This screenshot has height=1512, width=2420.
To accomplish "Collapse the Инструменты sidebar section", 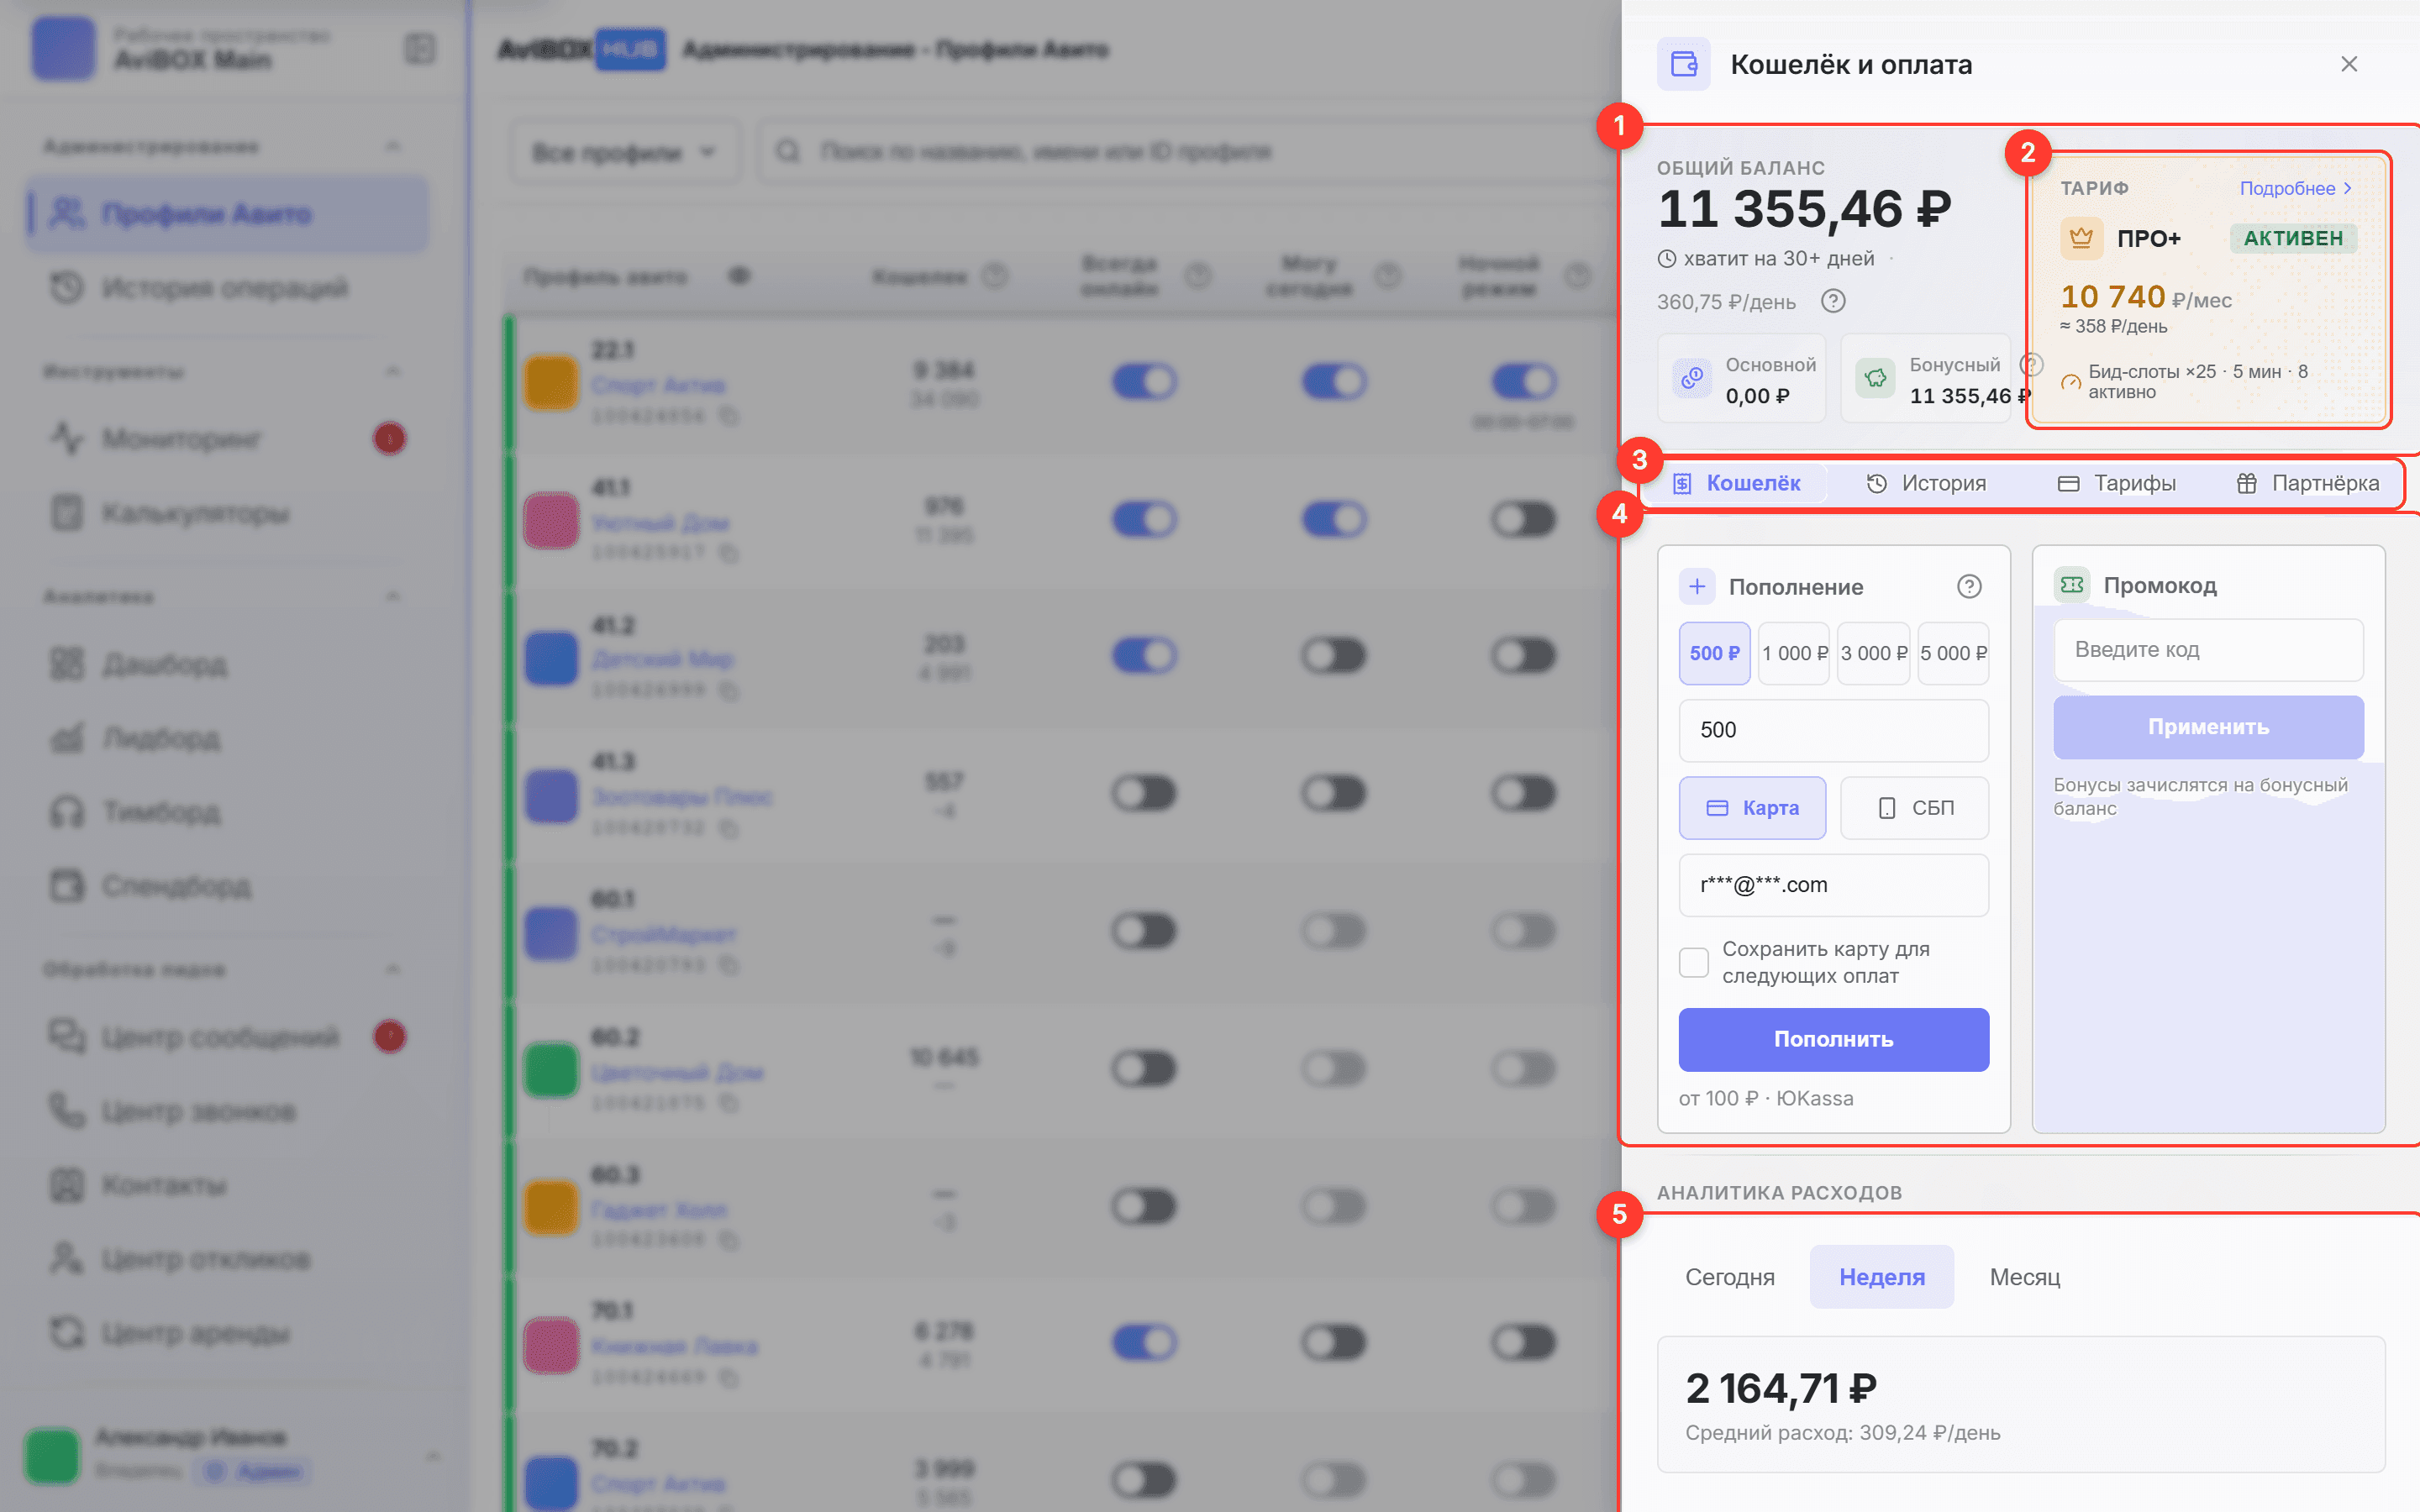I will click(393, 372).
